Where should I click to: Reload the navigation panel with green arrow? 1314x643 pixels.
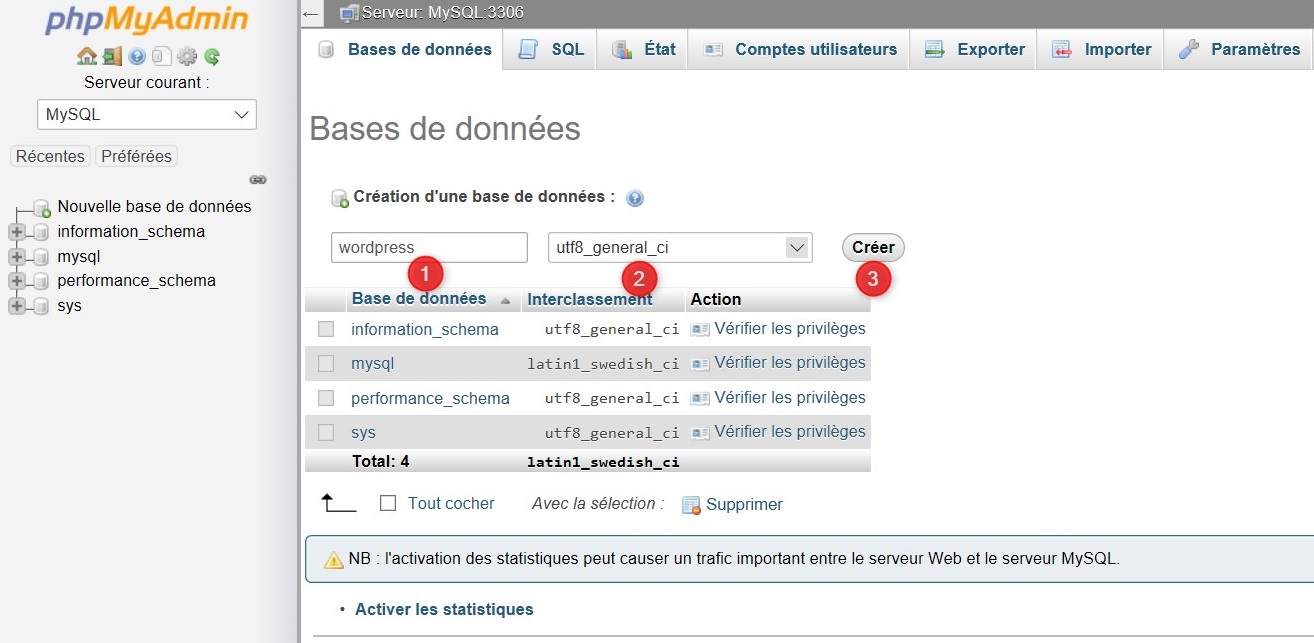(211, 56)
